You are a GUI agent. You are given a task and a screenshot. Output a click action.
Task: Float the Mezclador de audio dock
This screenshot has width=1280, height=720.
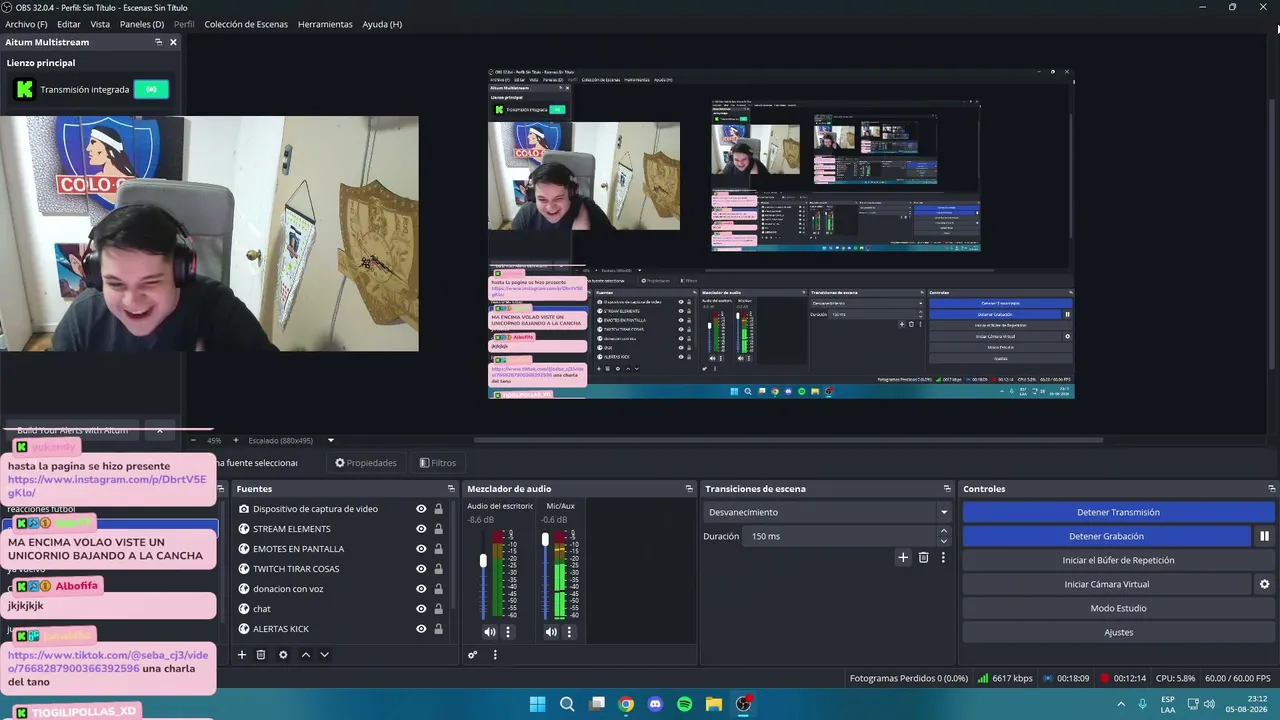(689, 489)
